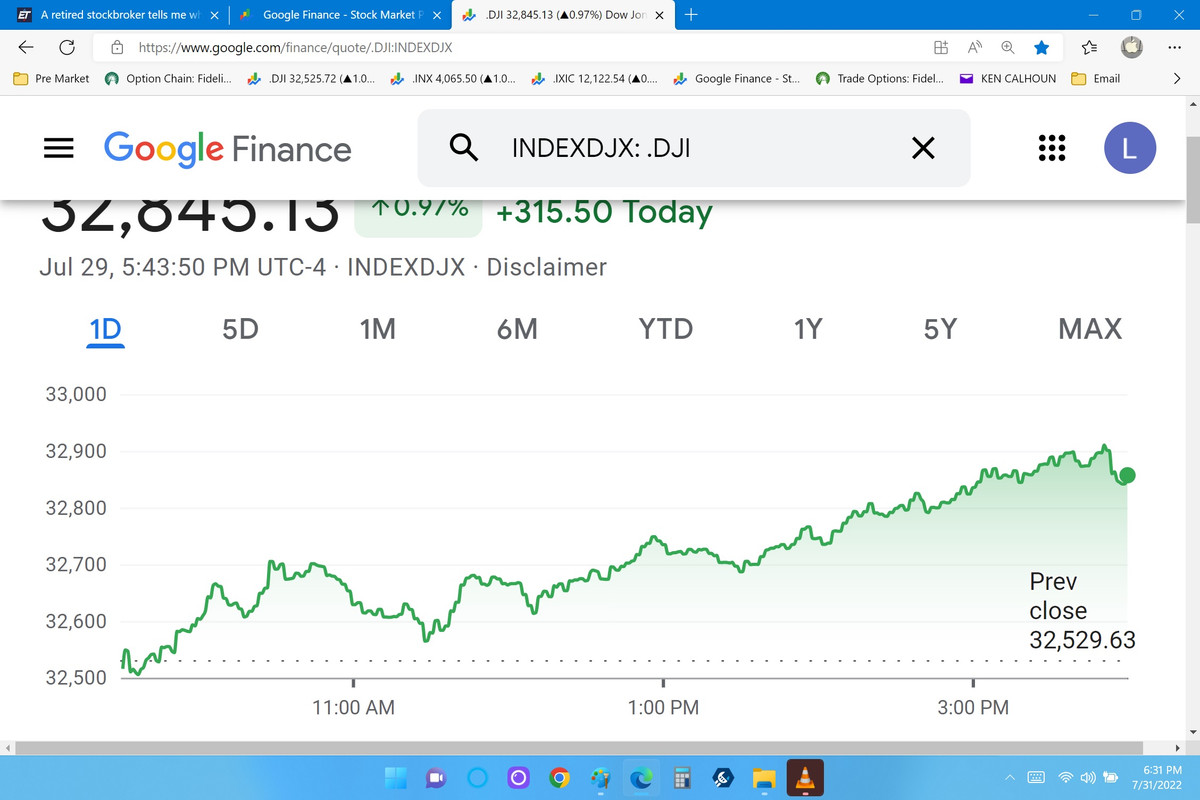Open the Edge profile picture
Screen dimensions: 1200x800
(1131, 47)
